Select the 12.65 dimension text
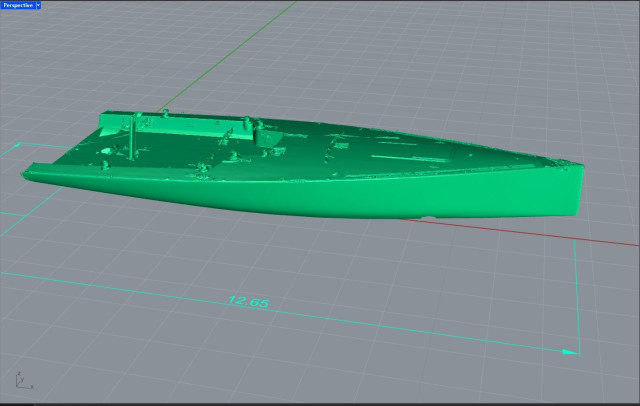640x406 pixels. coord(249,302)
